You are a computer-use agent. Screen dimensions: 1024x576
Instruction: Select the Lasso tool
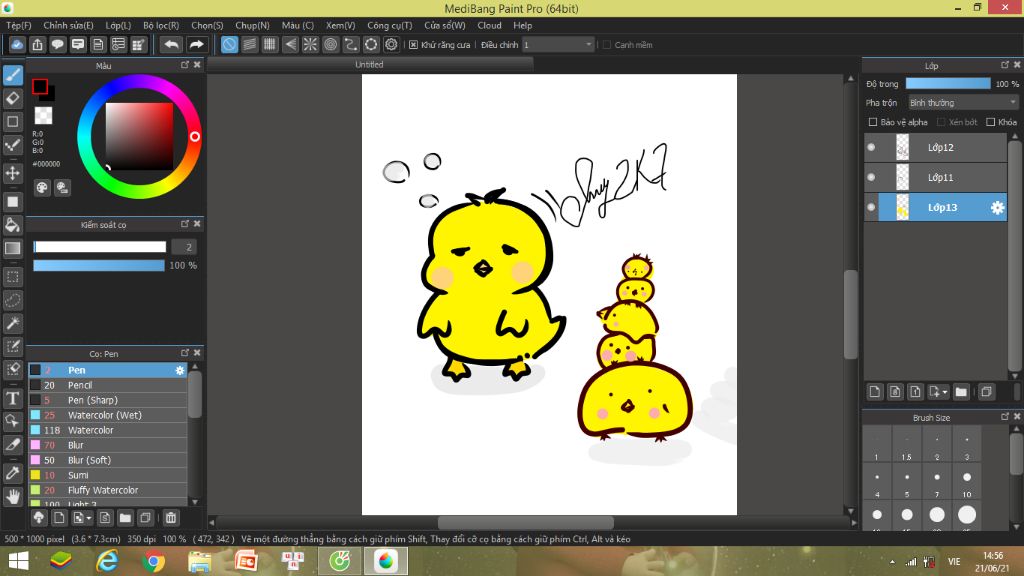click(x=12, y=300)
